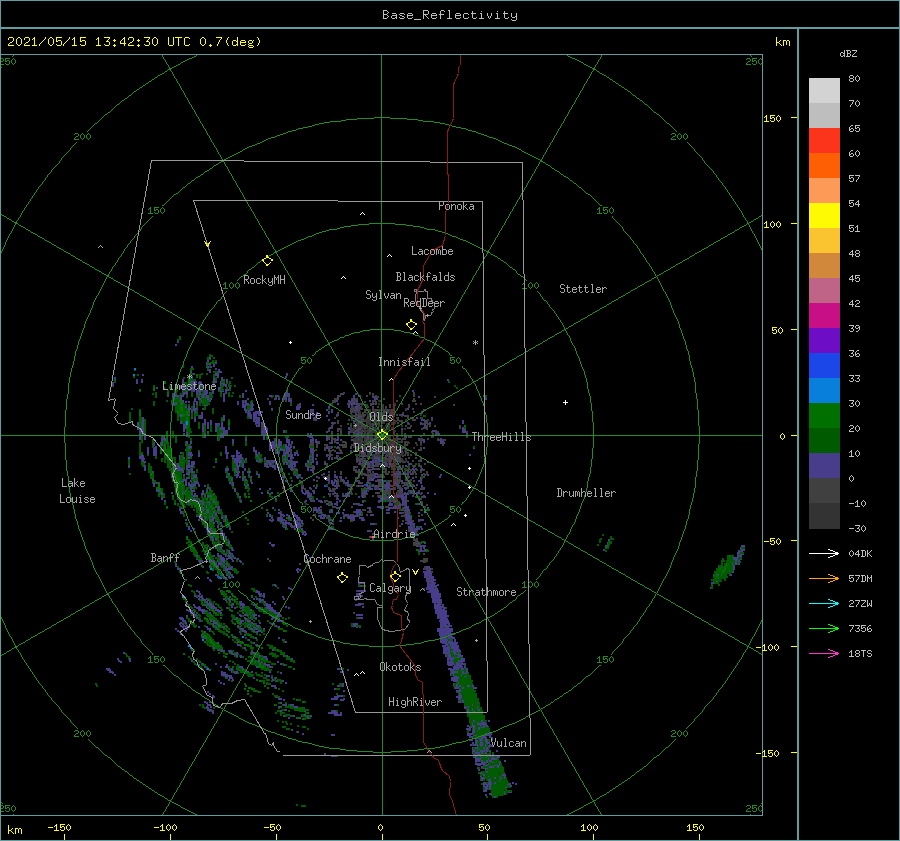Pick the purple 36-39 dBZ legend swatch
The image size is (900, 841).
(x=824, y=341)
